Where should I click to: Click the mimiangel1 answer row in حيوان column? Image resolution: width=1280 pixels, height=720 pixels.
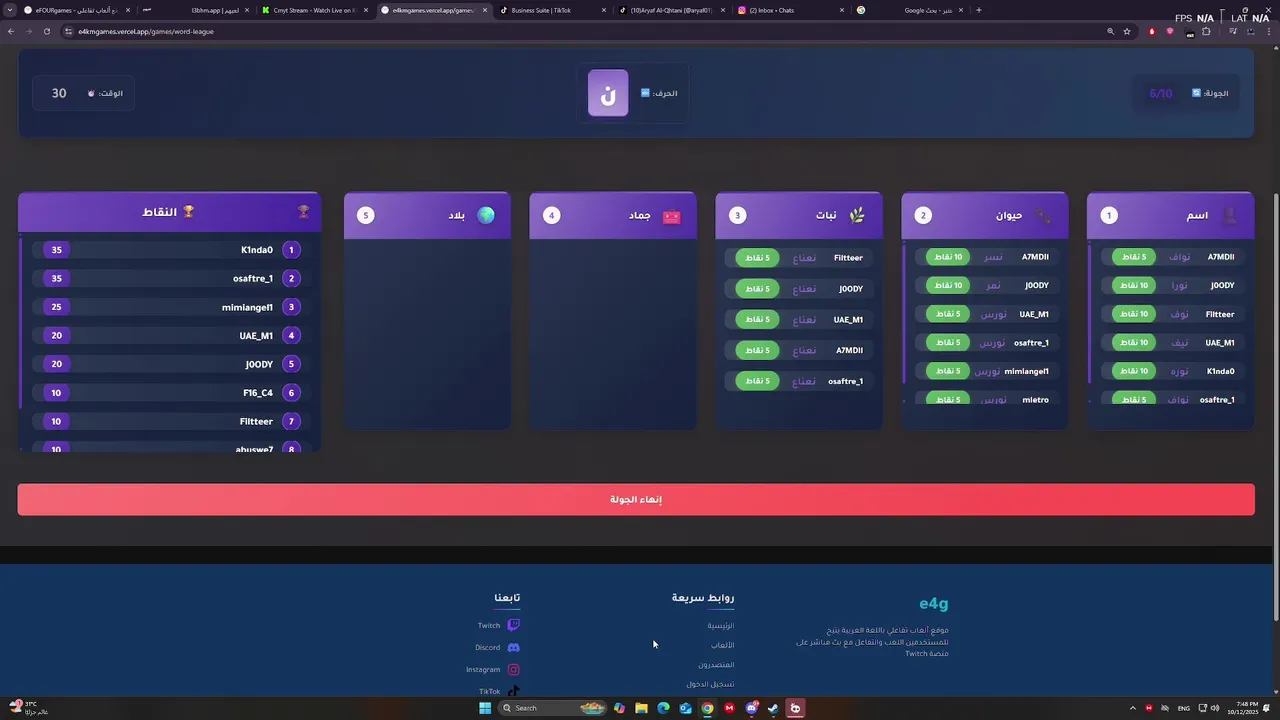(985, 371)
